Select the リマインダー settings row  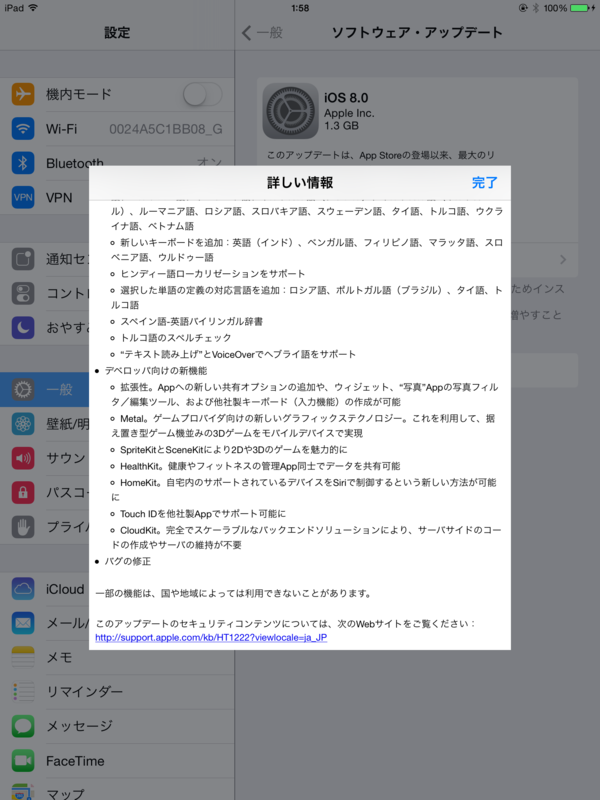pyautogui.click(x=117, y=691)
